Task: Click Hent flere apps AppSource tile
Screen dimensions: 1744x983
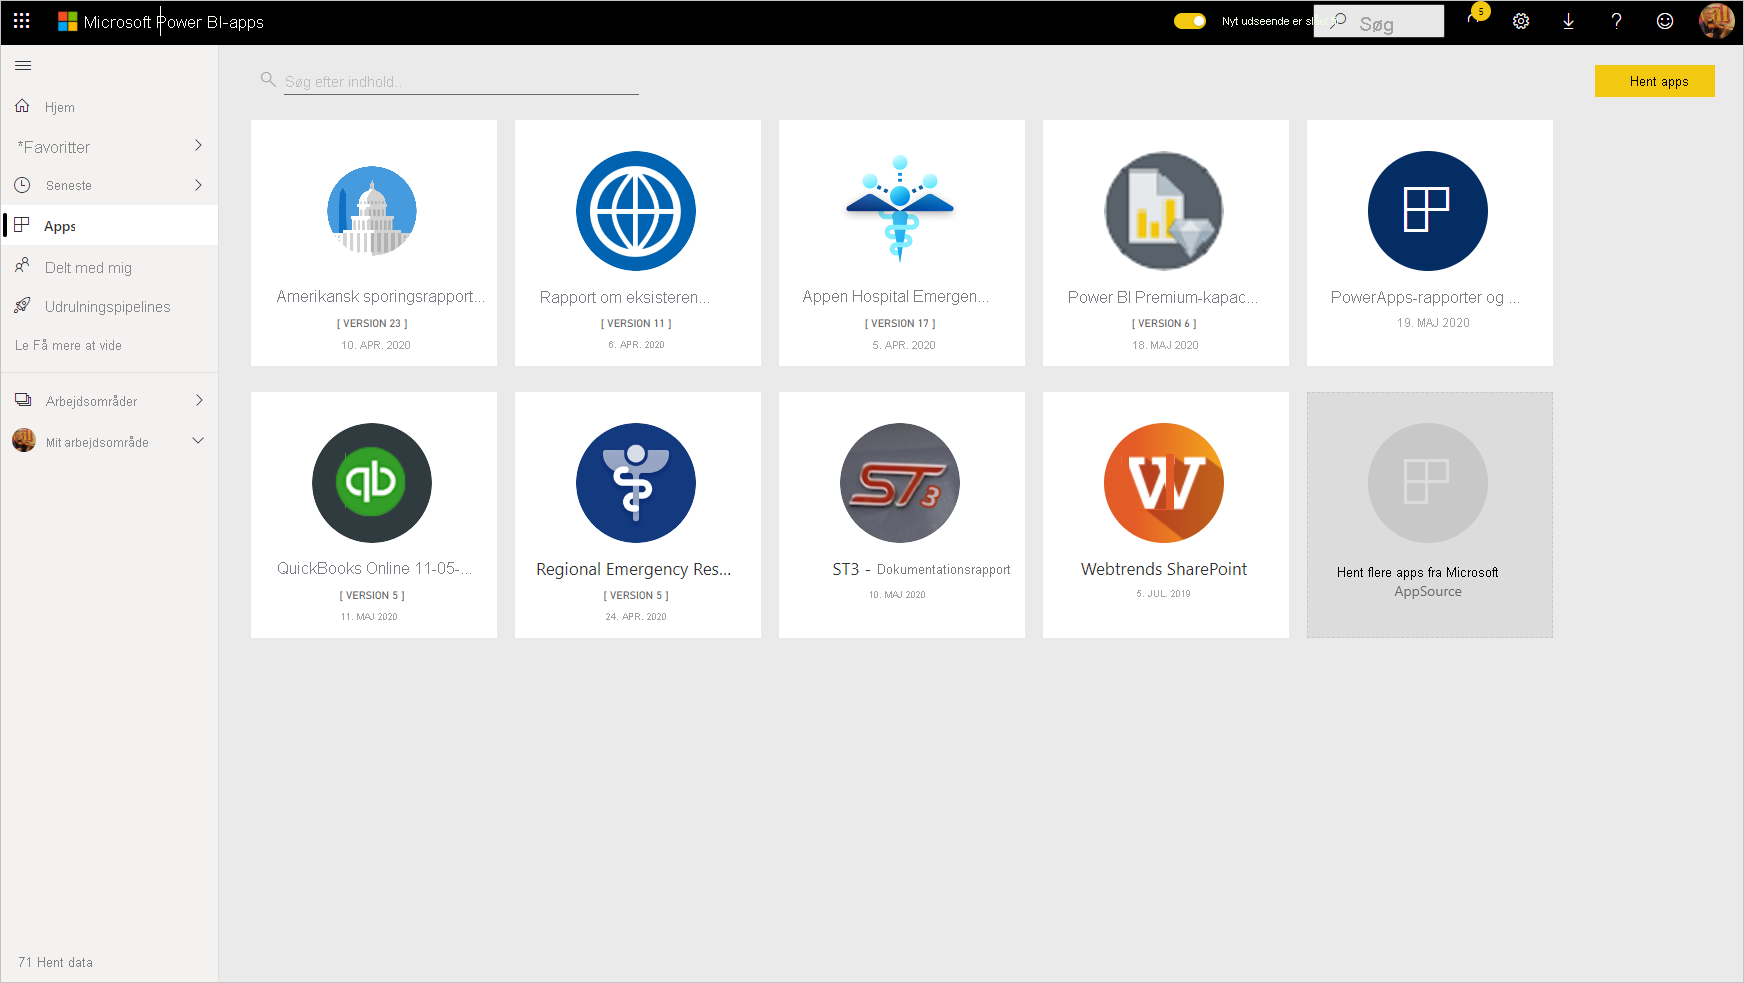Action: point(1430,515)
